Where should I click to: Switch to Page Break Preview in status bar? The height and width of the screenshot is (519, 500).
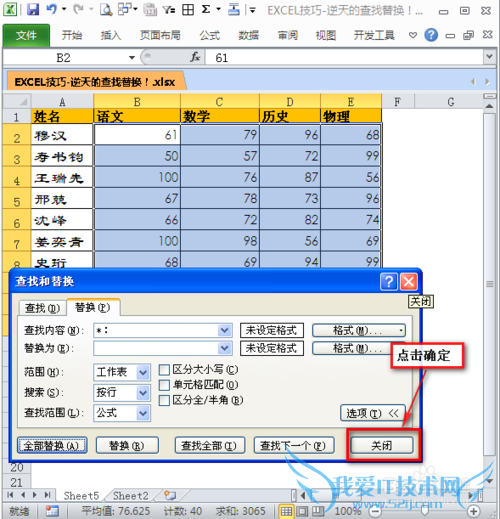[318, 511]
